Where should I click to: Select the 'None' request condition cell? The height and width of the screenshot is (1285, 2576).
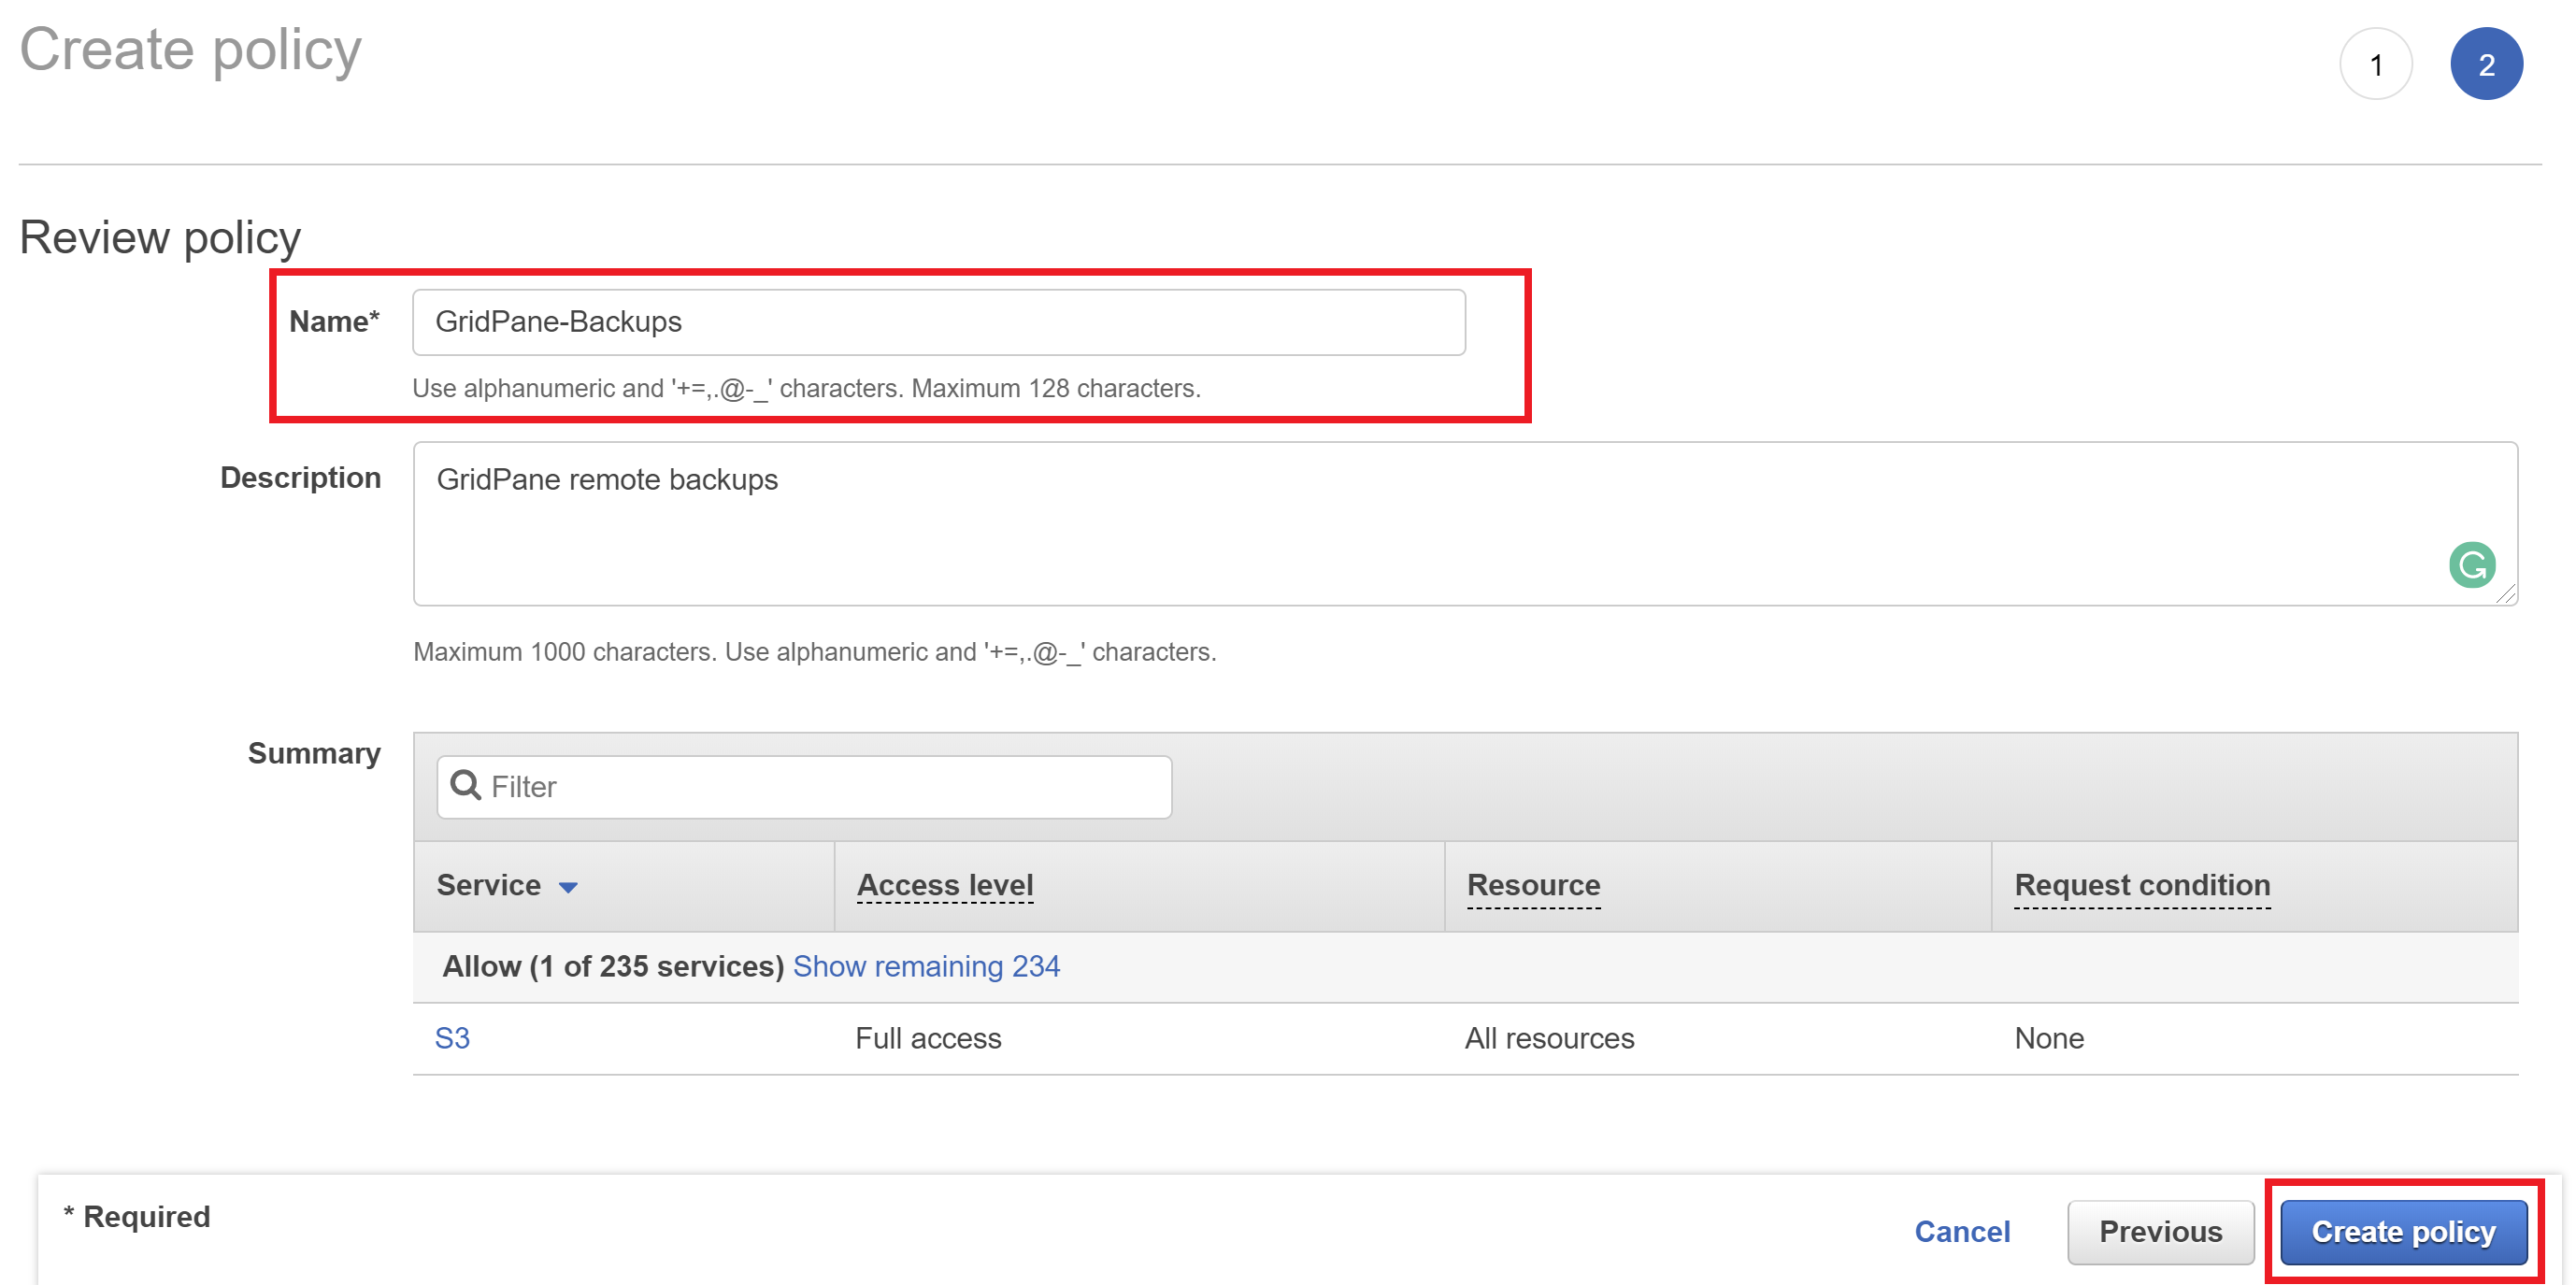click(x=2049, y=1038)
